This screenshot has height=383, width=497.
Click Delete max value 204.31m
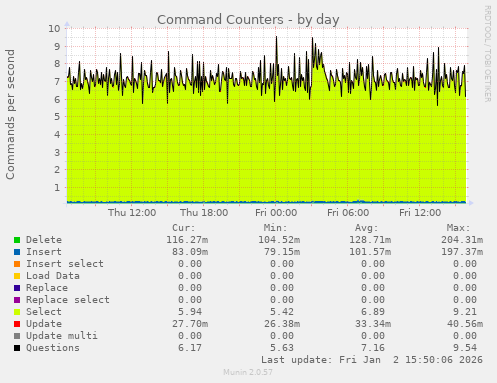(462, 240)
